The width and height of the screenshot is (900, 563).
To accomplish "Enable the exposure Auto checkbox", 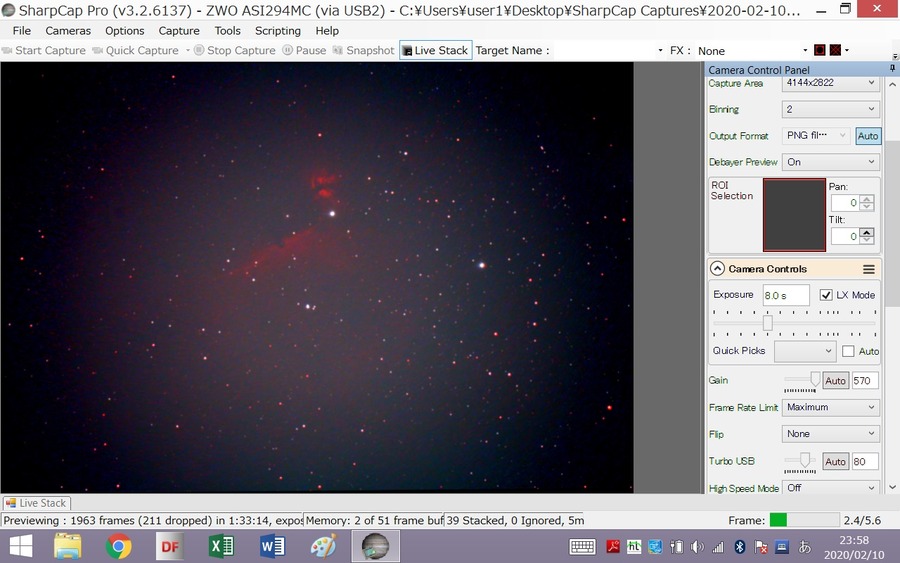I will click(848, 351).
